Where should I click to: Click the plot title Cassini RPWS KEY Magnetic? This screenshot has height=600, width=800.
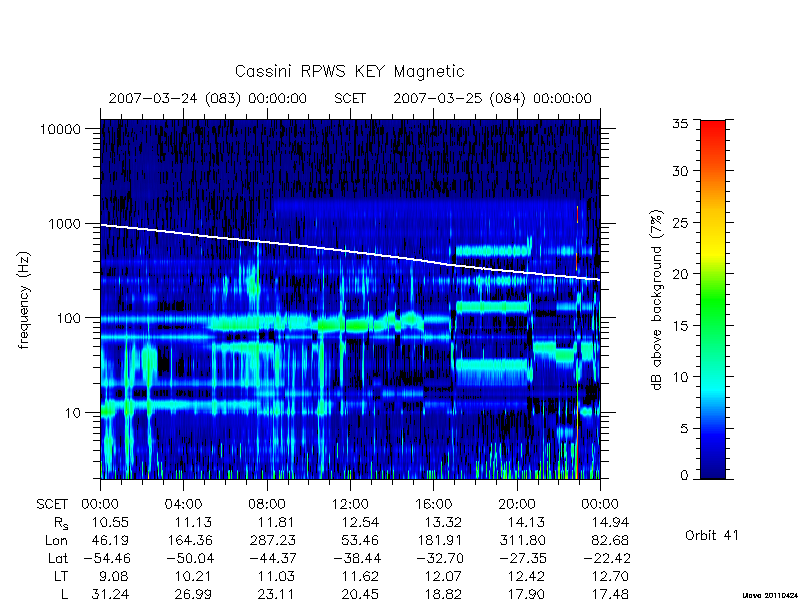click(x=349, y=71)
